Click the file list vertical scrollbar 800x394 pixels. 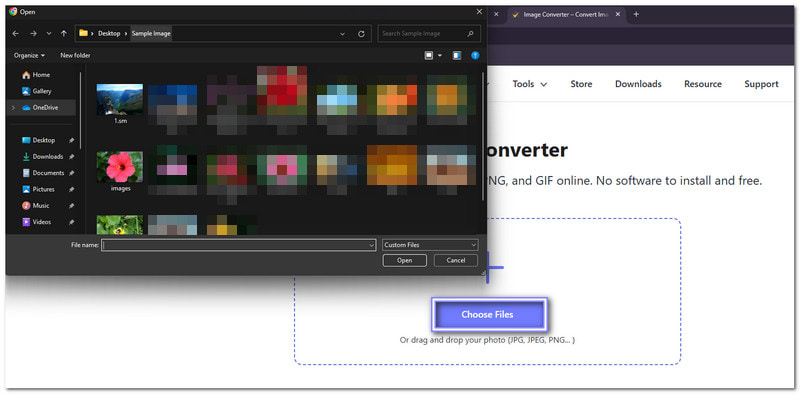(483, 137)
